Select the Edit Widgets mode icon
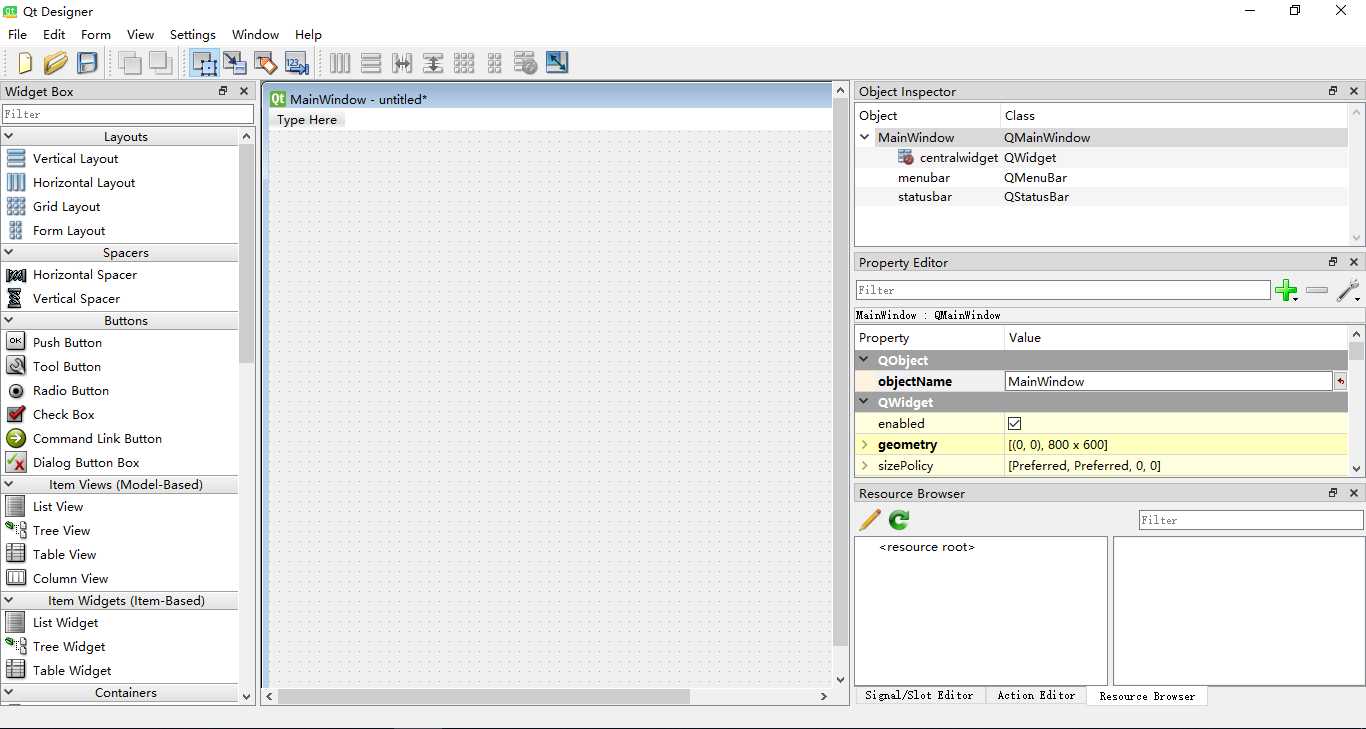Screen dimensions: 1366x729 [x=204, y=63]
